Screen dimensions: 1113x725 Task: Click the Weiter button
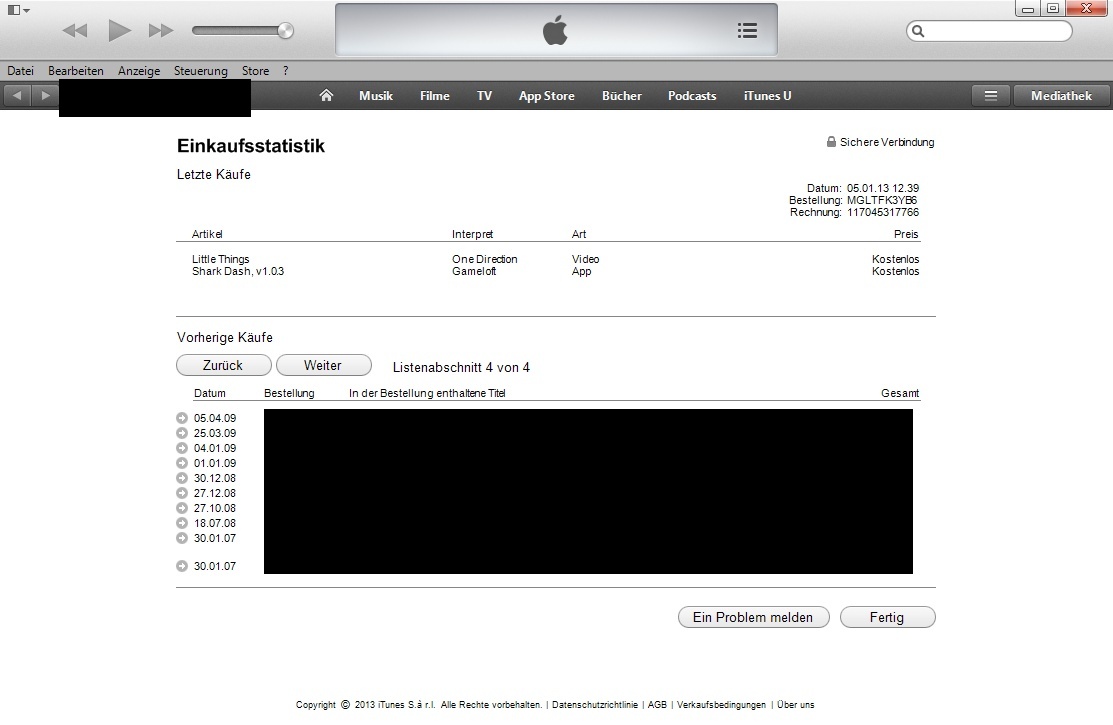(324, 365)
